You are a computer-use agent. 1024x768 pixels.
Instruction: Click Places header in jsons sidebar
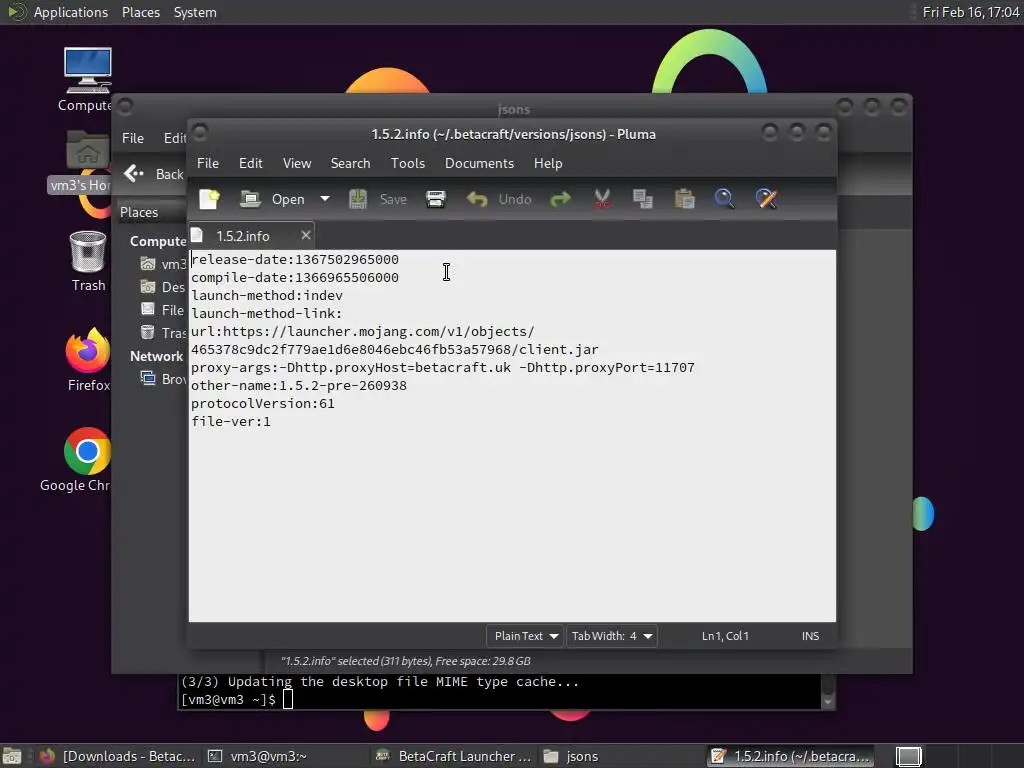[x=139, y=212]
